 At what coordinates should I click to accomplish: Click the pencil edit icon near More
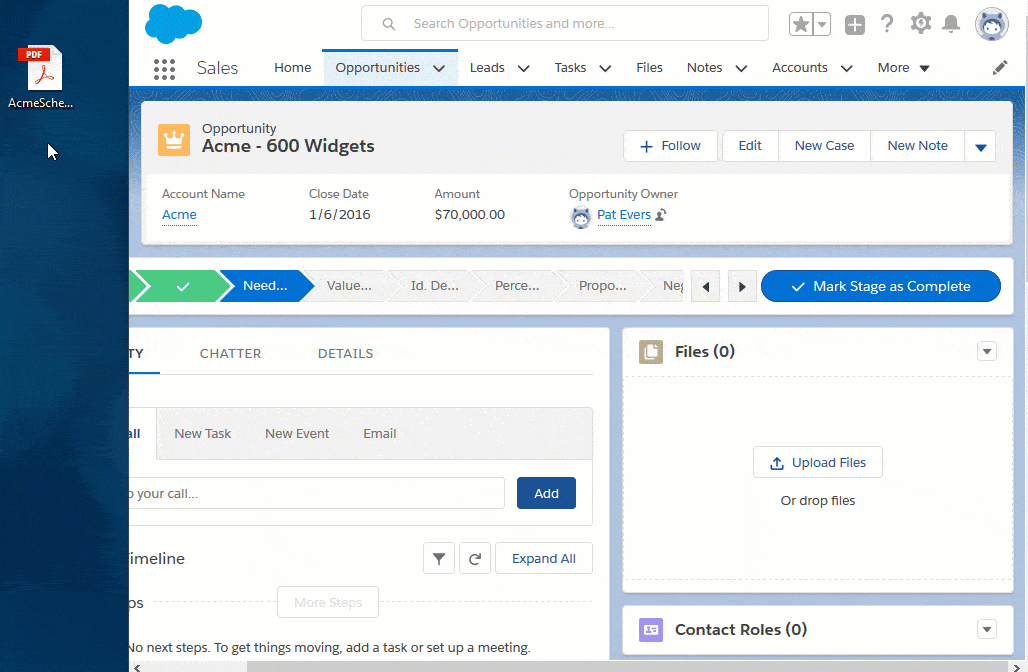999,67
